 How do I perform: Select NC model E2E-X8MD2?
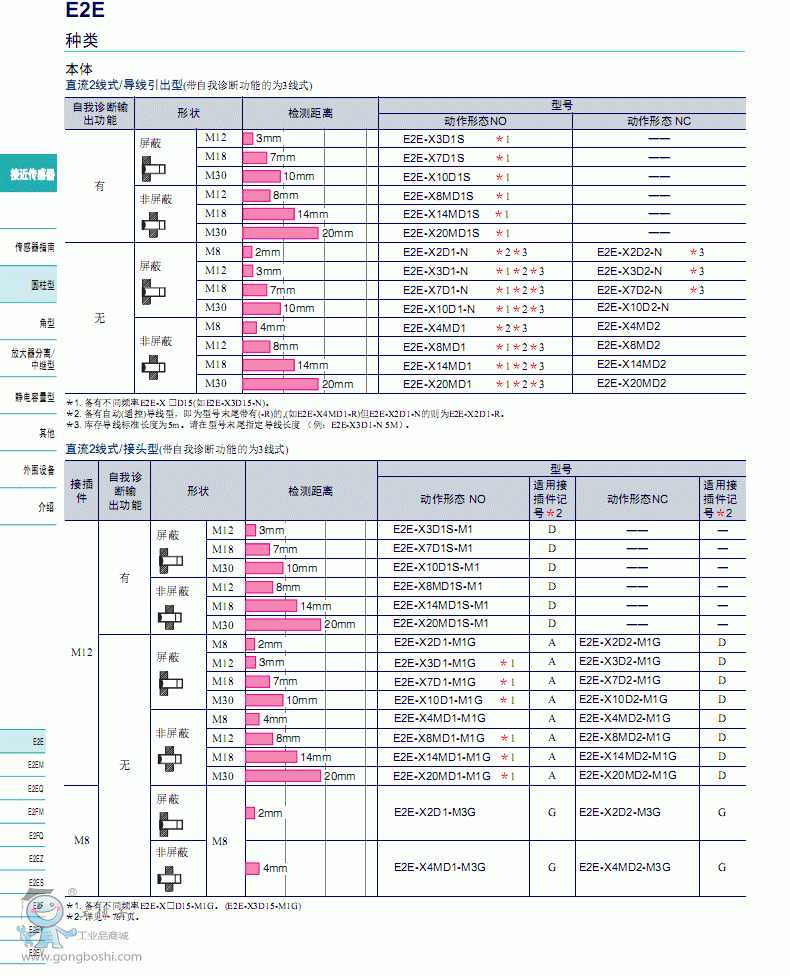click(629, 345)
